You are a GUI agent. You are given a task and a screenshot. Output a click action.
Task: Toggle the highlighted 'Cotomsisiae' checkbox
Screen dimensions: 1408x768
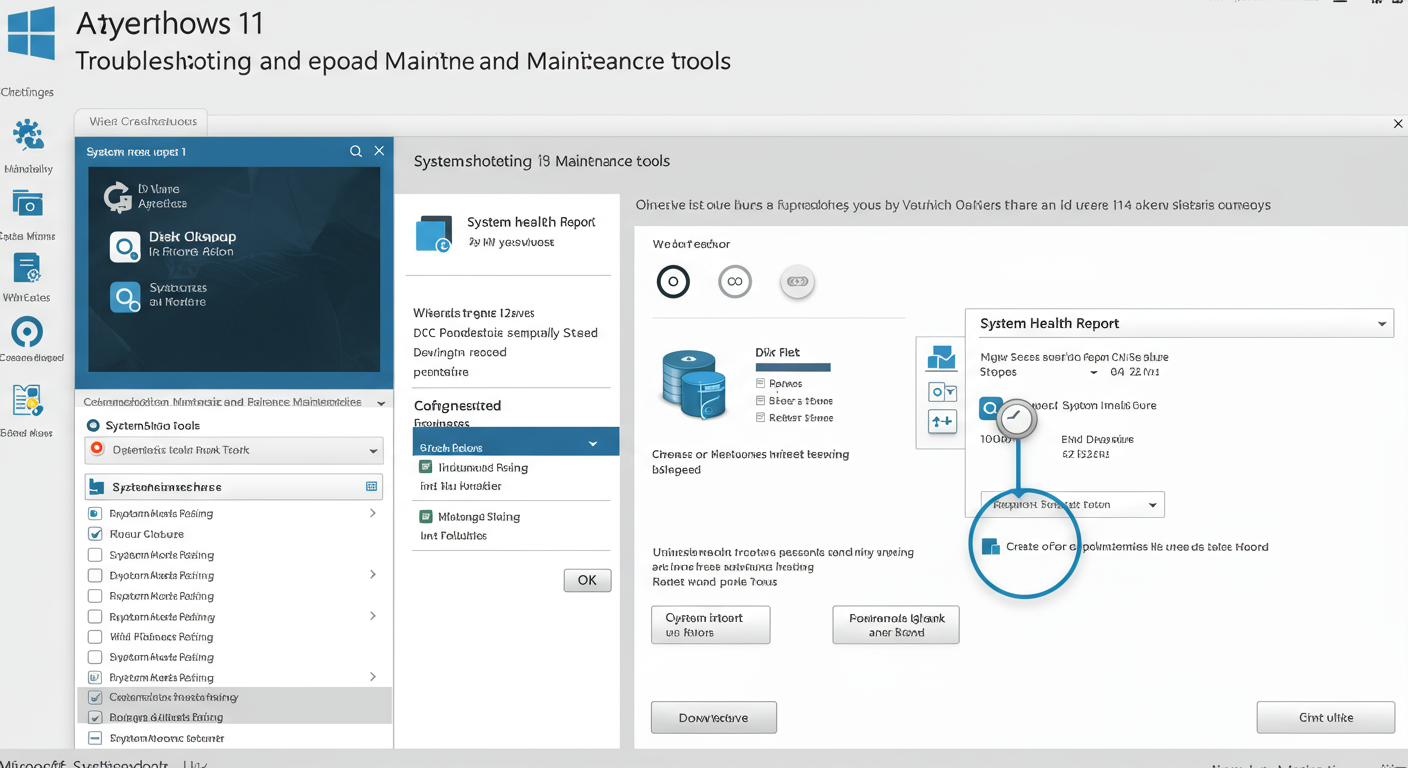pyautogui.click(x=95, y=697)
